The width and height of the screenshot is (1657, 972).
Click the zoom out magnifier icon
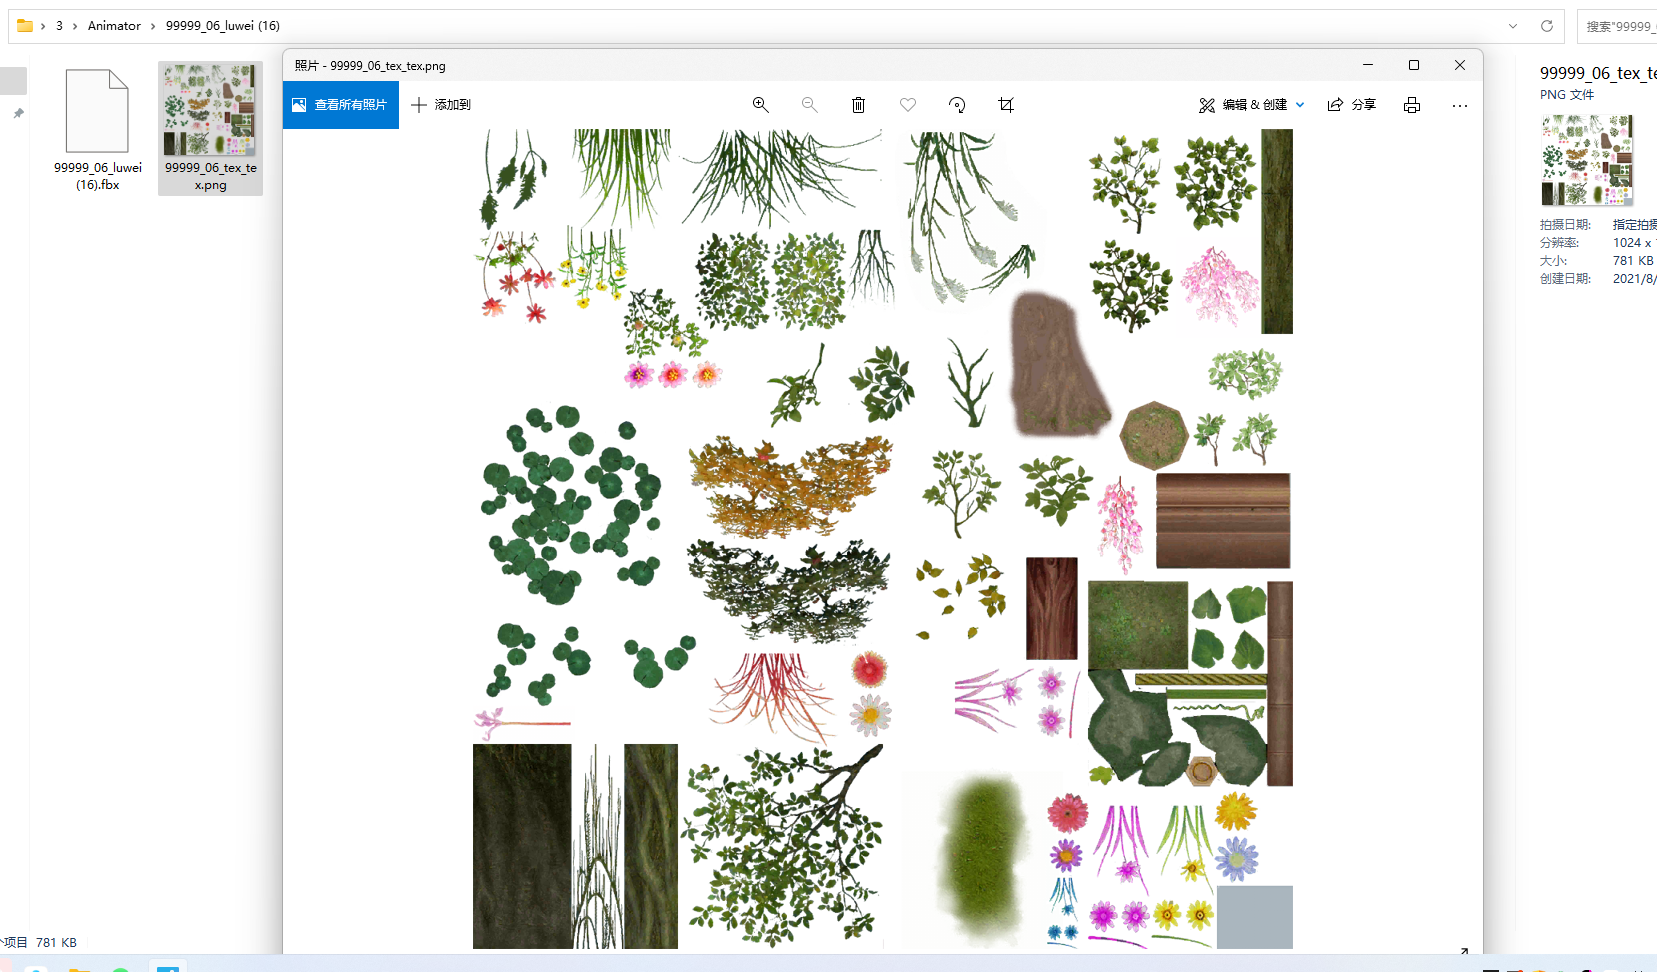(x=809, y=105)
